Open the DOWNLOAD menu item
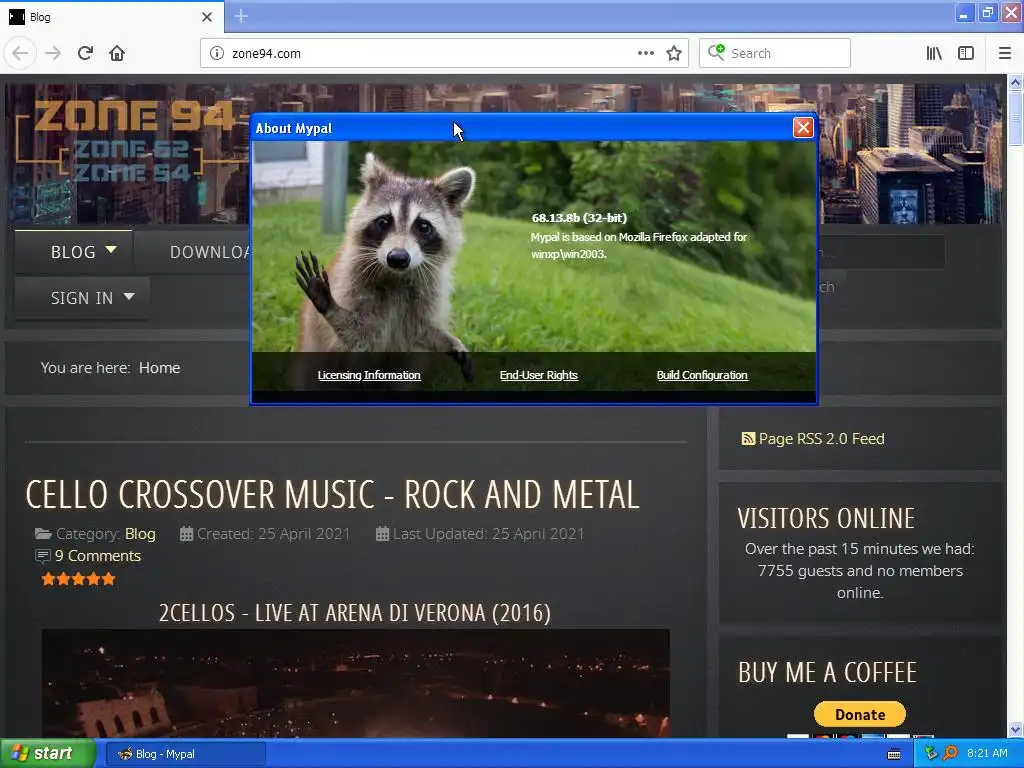 209,252
